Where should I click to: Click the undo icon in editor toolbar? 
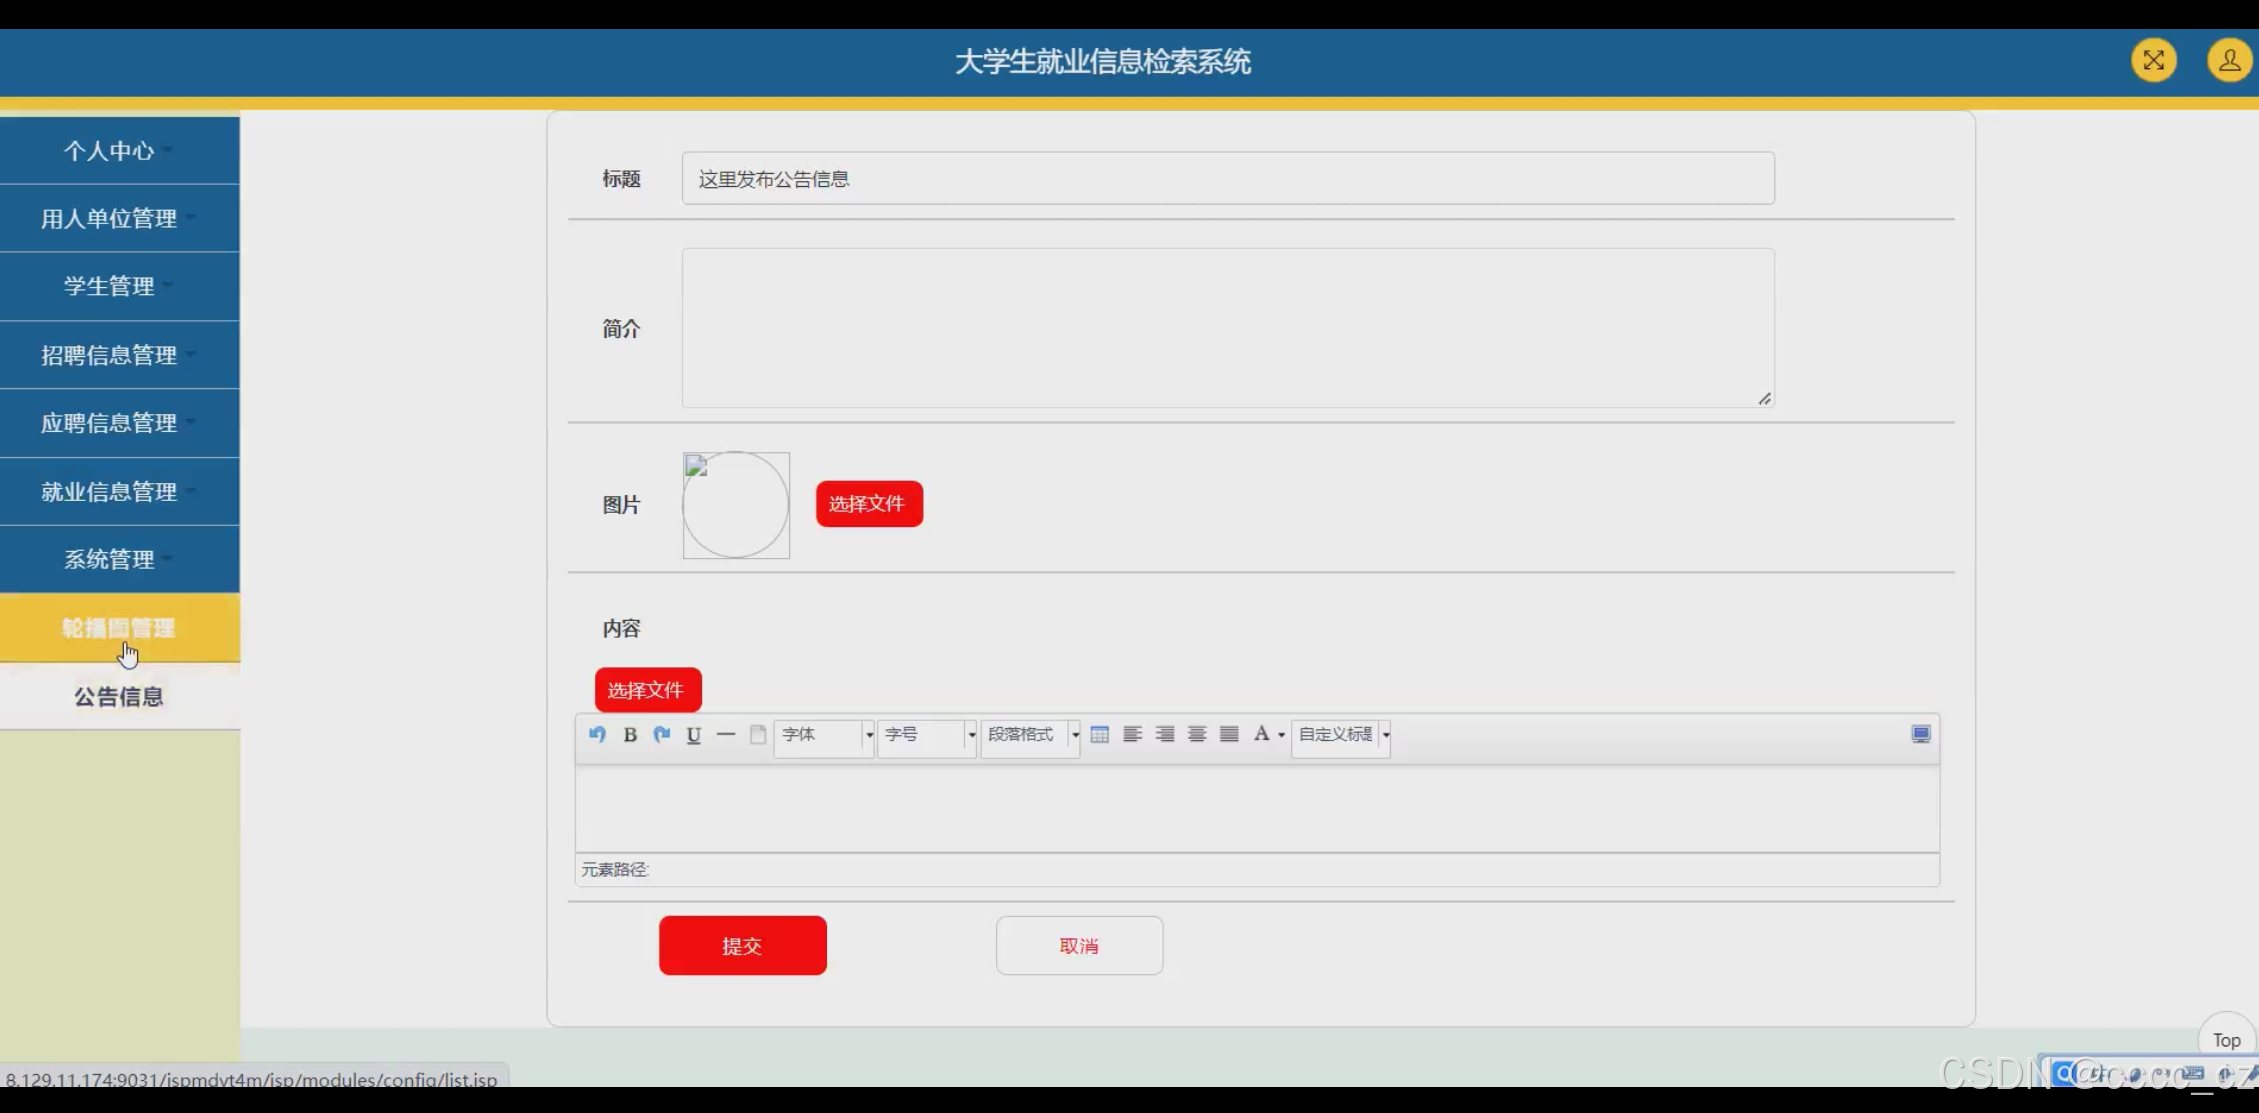pyautogui.click(x=597, y=734)
